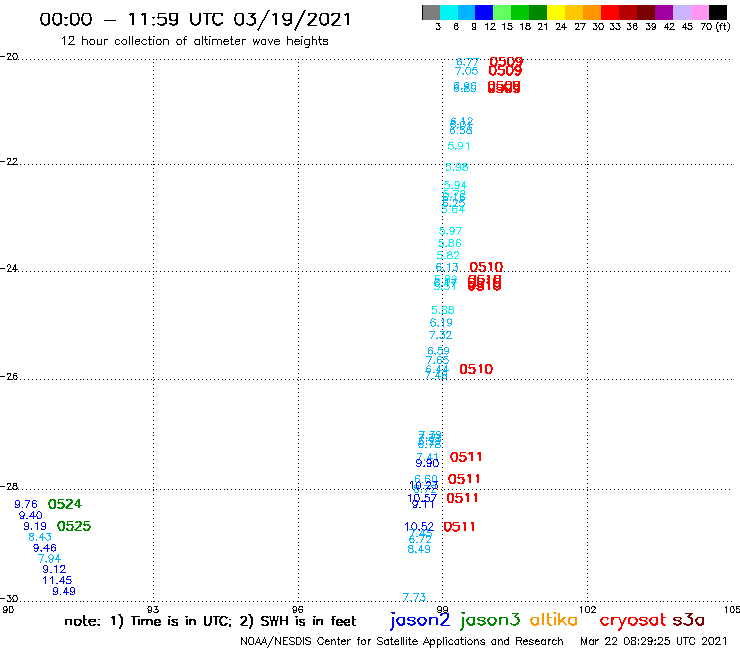Viewport: 740px width, 650px height.
Task: Click the 93 longitude axis label
Action: pos(153,609)
